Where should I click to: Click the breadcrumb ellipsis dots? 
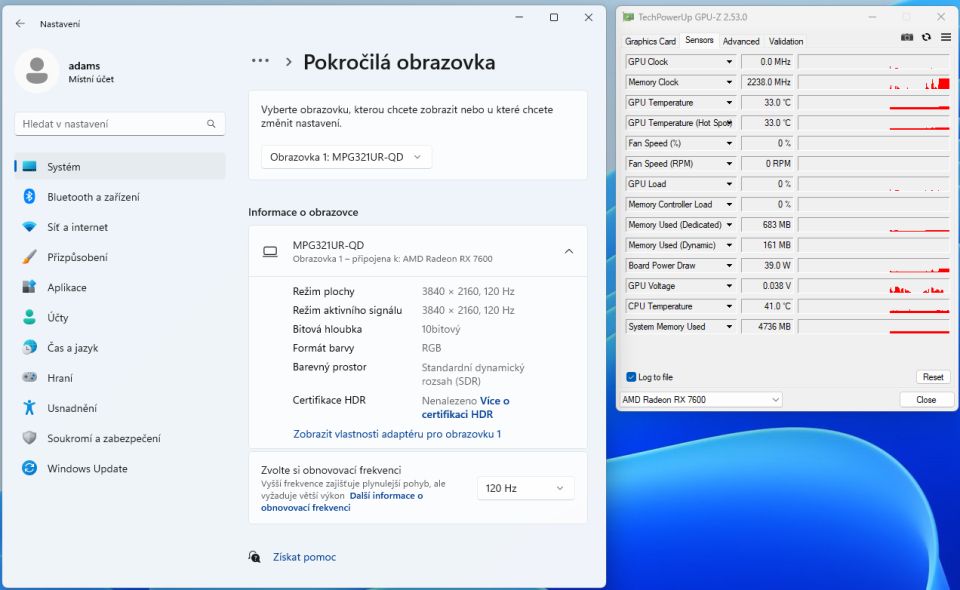click(260, 61)
